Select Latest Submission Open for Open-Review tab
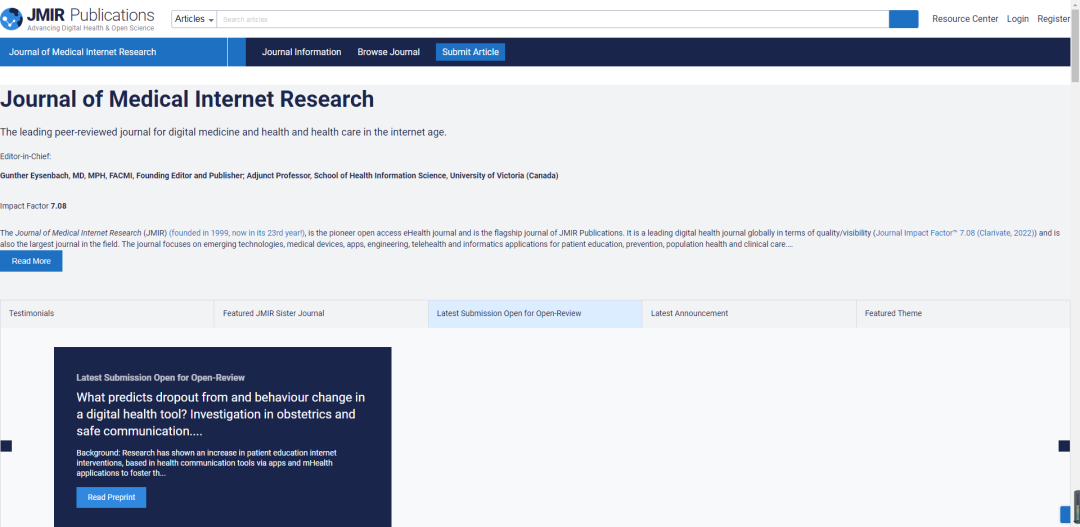Screen dimensions: 1080x527 click(x=535, y=313)
